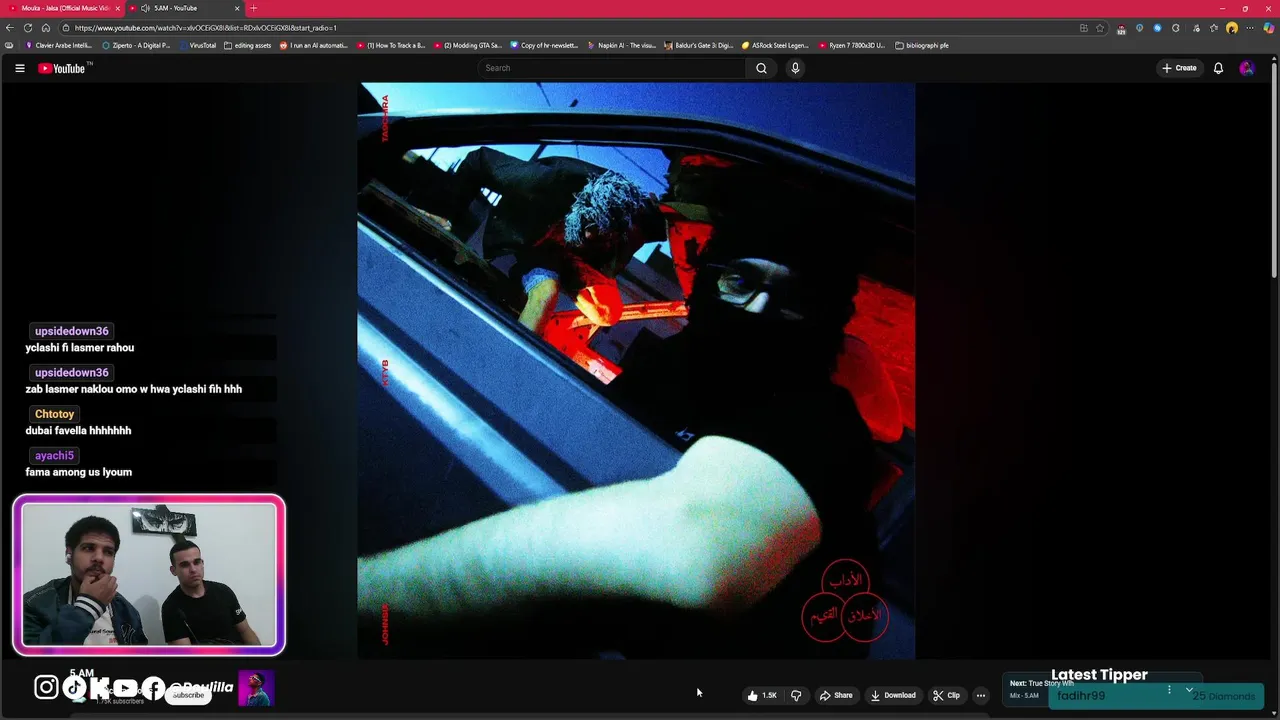The height and width of the screenshot is (720, 1280).
Task: Open the ASRock Steel Legen... bookmark
Action: coord(776,45)
